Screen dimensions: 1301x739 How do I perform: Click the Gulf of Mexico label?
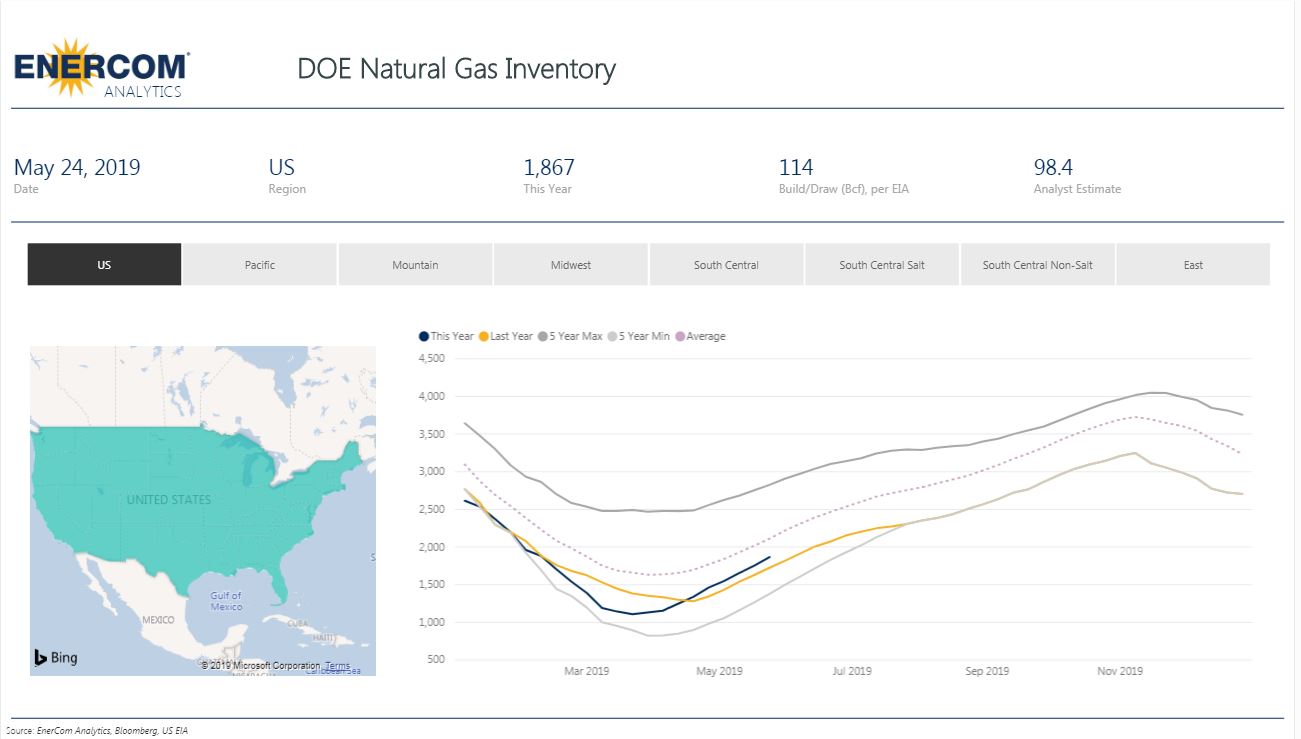coord(226,601)
